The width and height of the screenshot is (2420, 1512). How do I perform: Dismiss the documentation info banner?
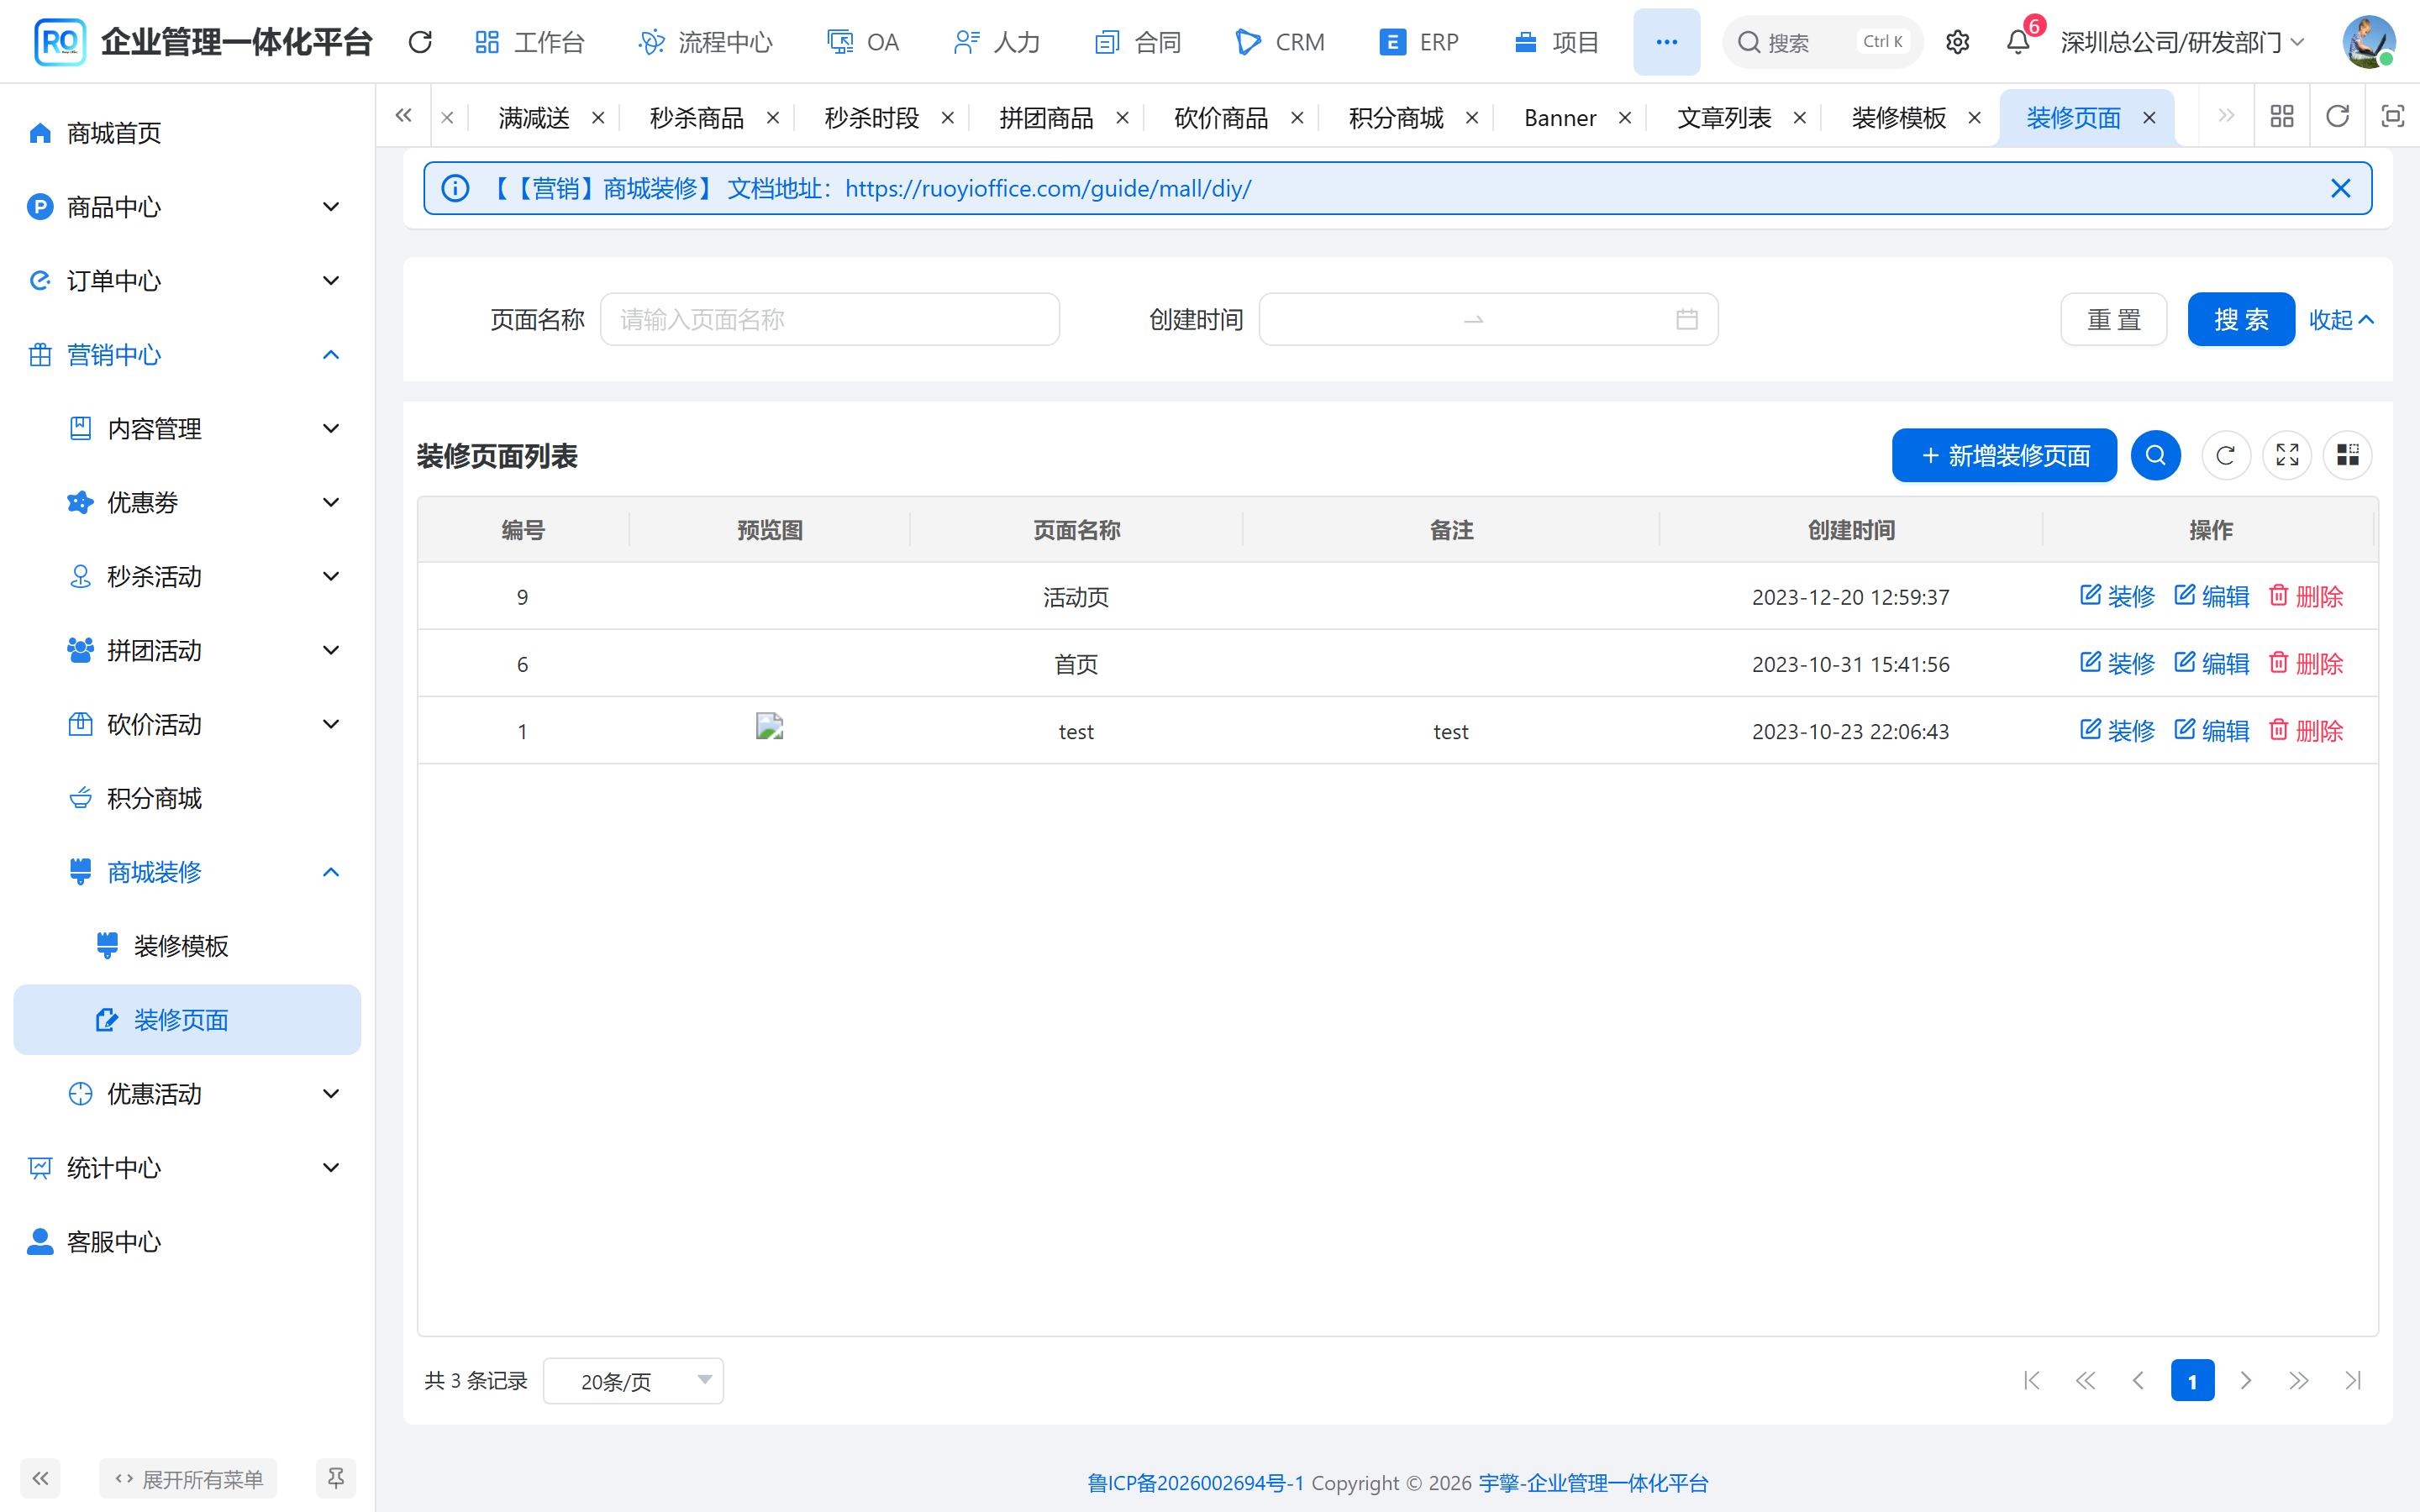pos(2340,188)
